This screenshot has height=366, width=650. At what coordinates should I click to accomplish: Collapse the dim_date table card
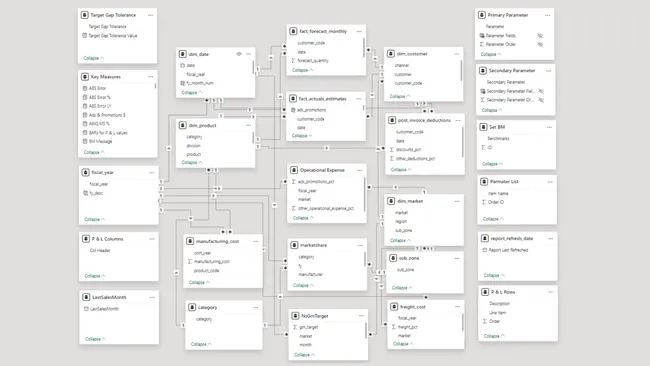tap(192, 92)
